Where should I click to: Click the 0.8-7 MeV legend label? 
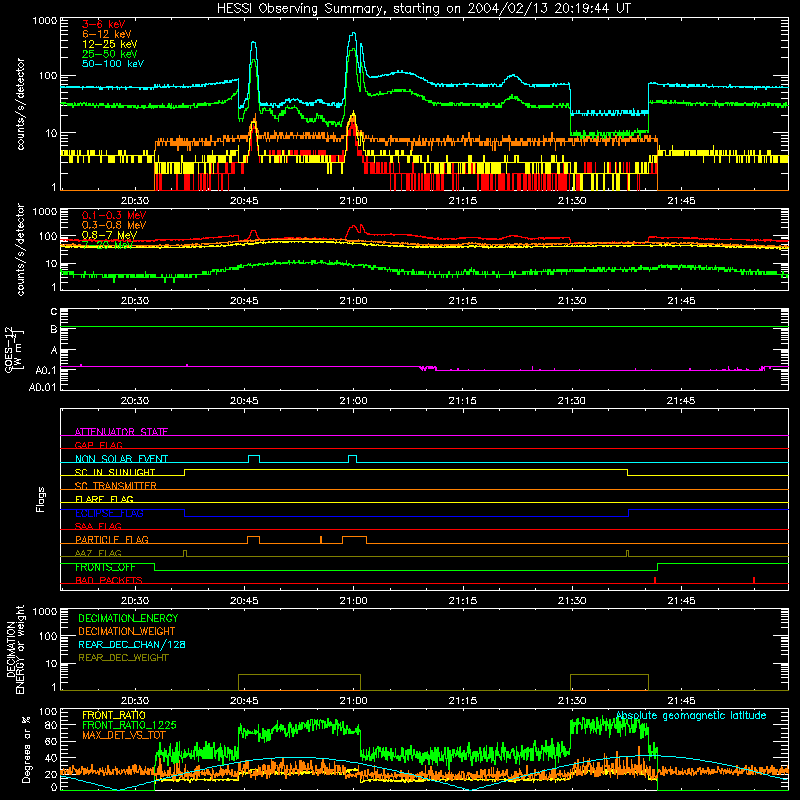(109, 235)
